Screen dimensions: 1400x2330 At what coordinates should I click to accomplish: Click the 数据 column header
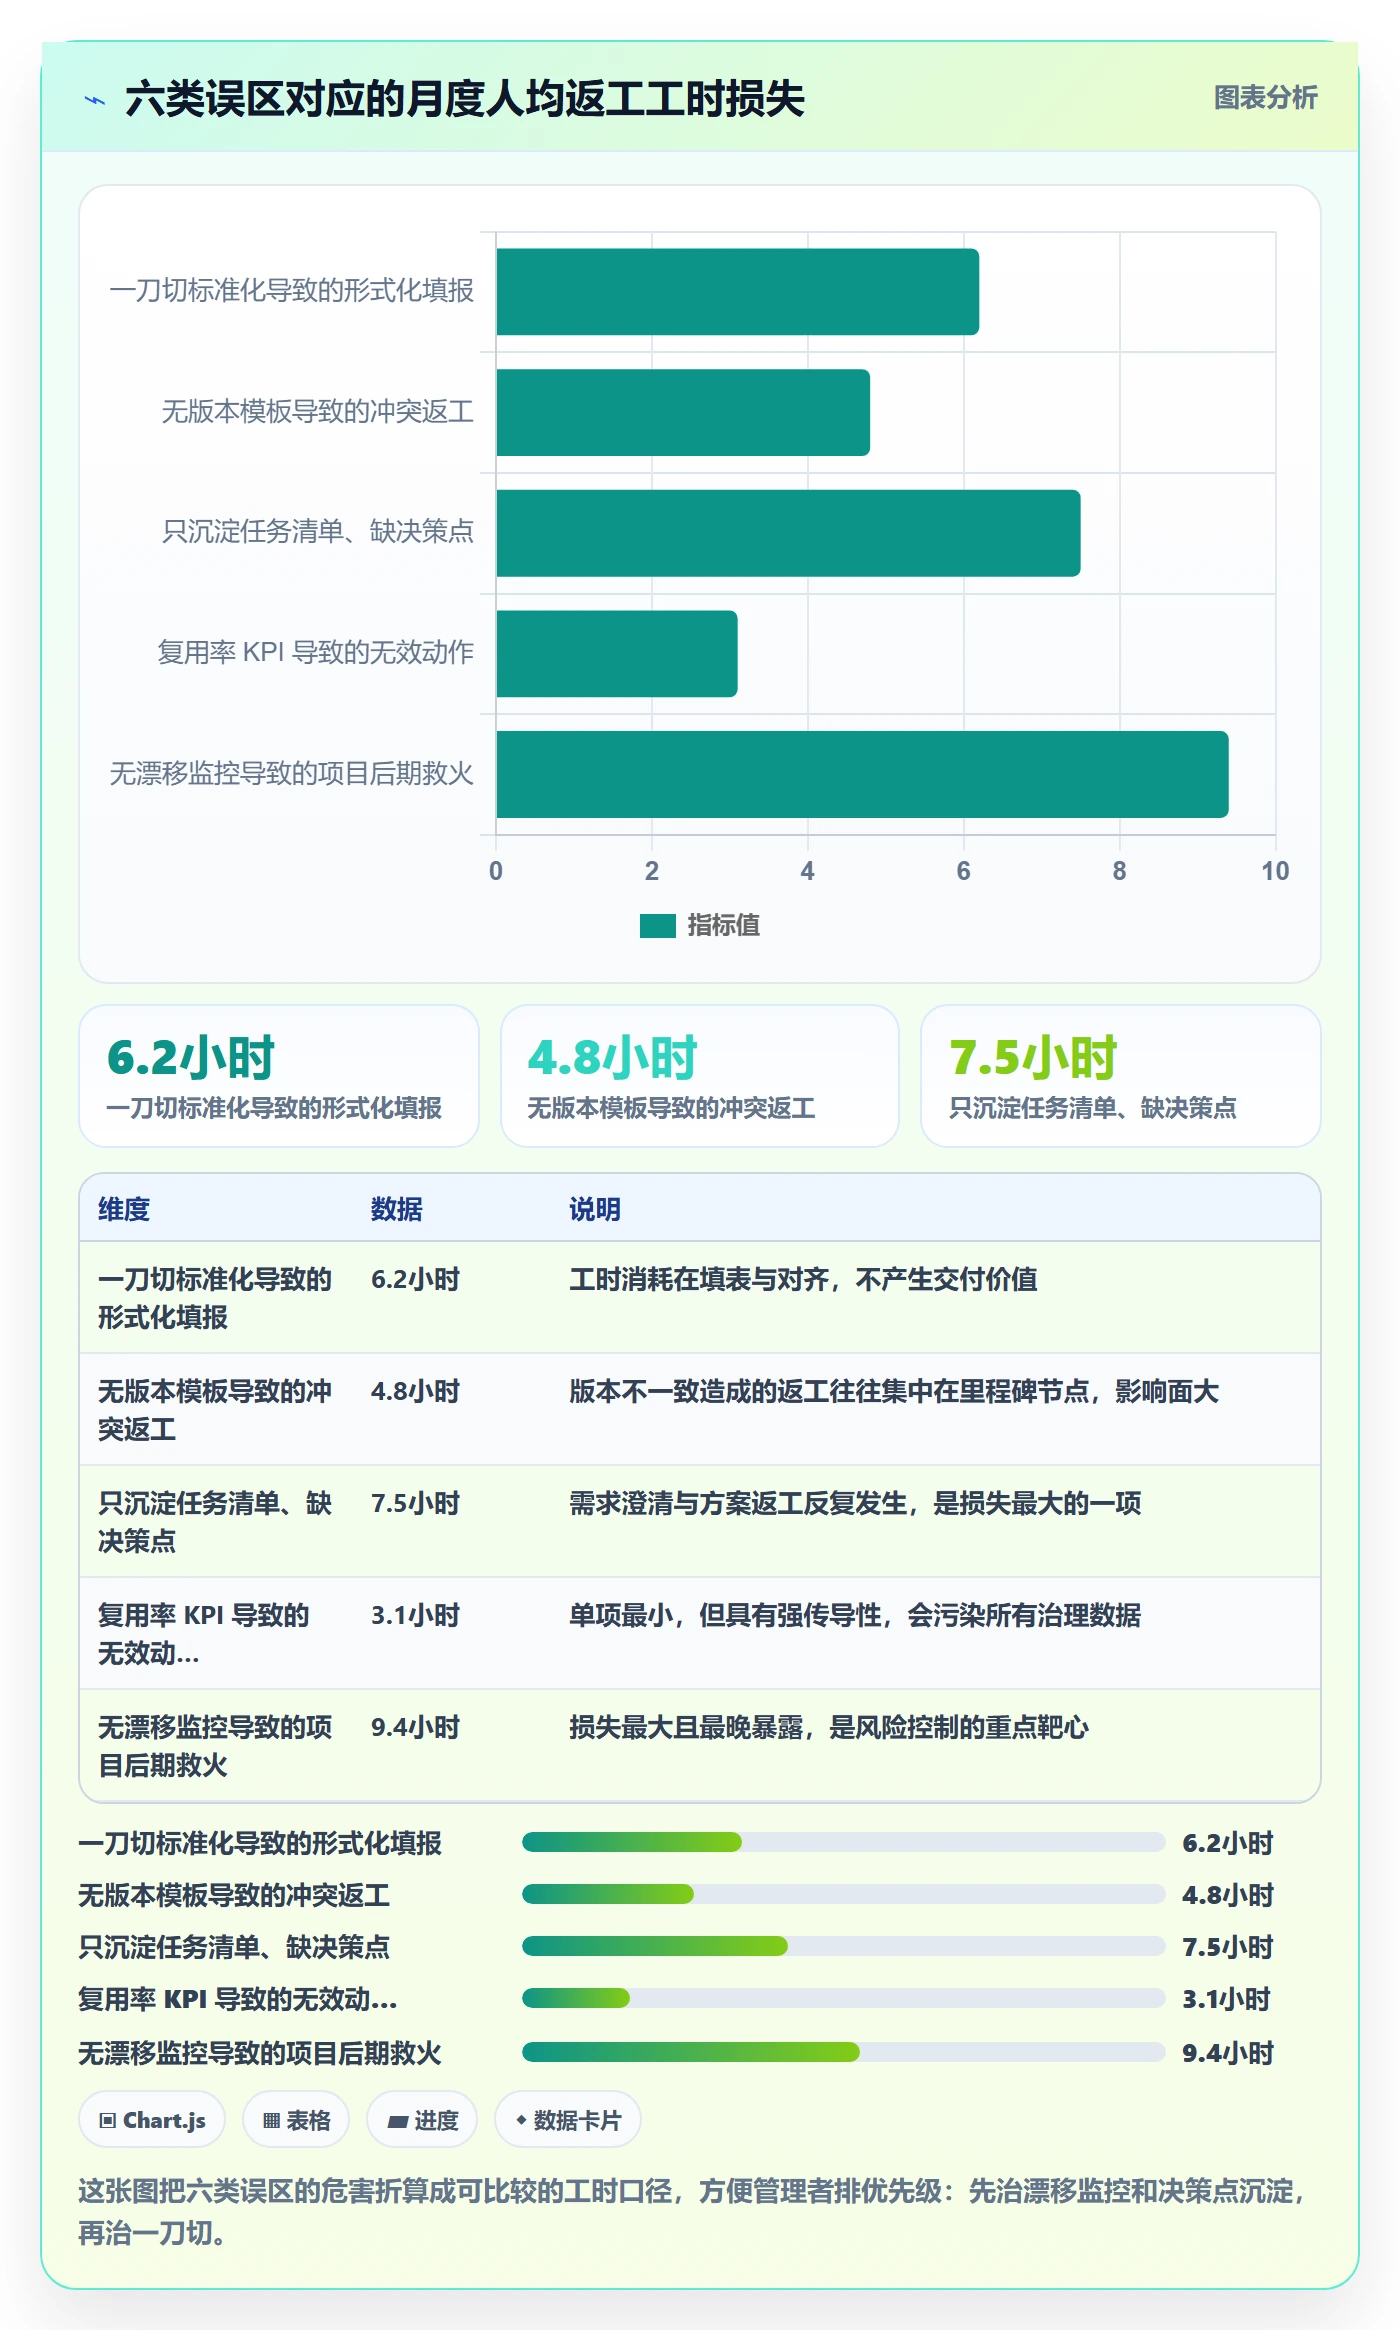tap(397, 1209)
